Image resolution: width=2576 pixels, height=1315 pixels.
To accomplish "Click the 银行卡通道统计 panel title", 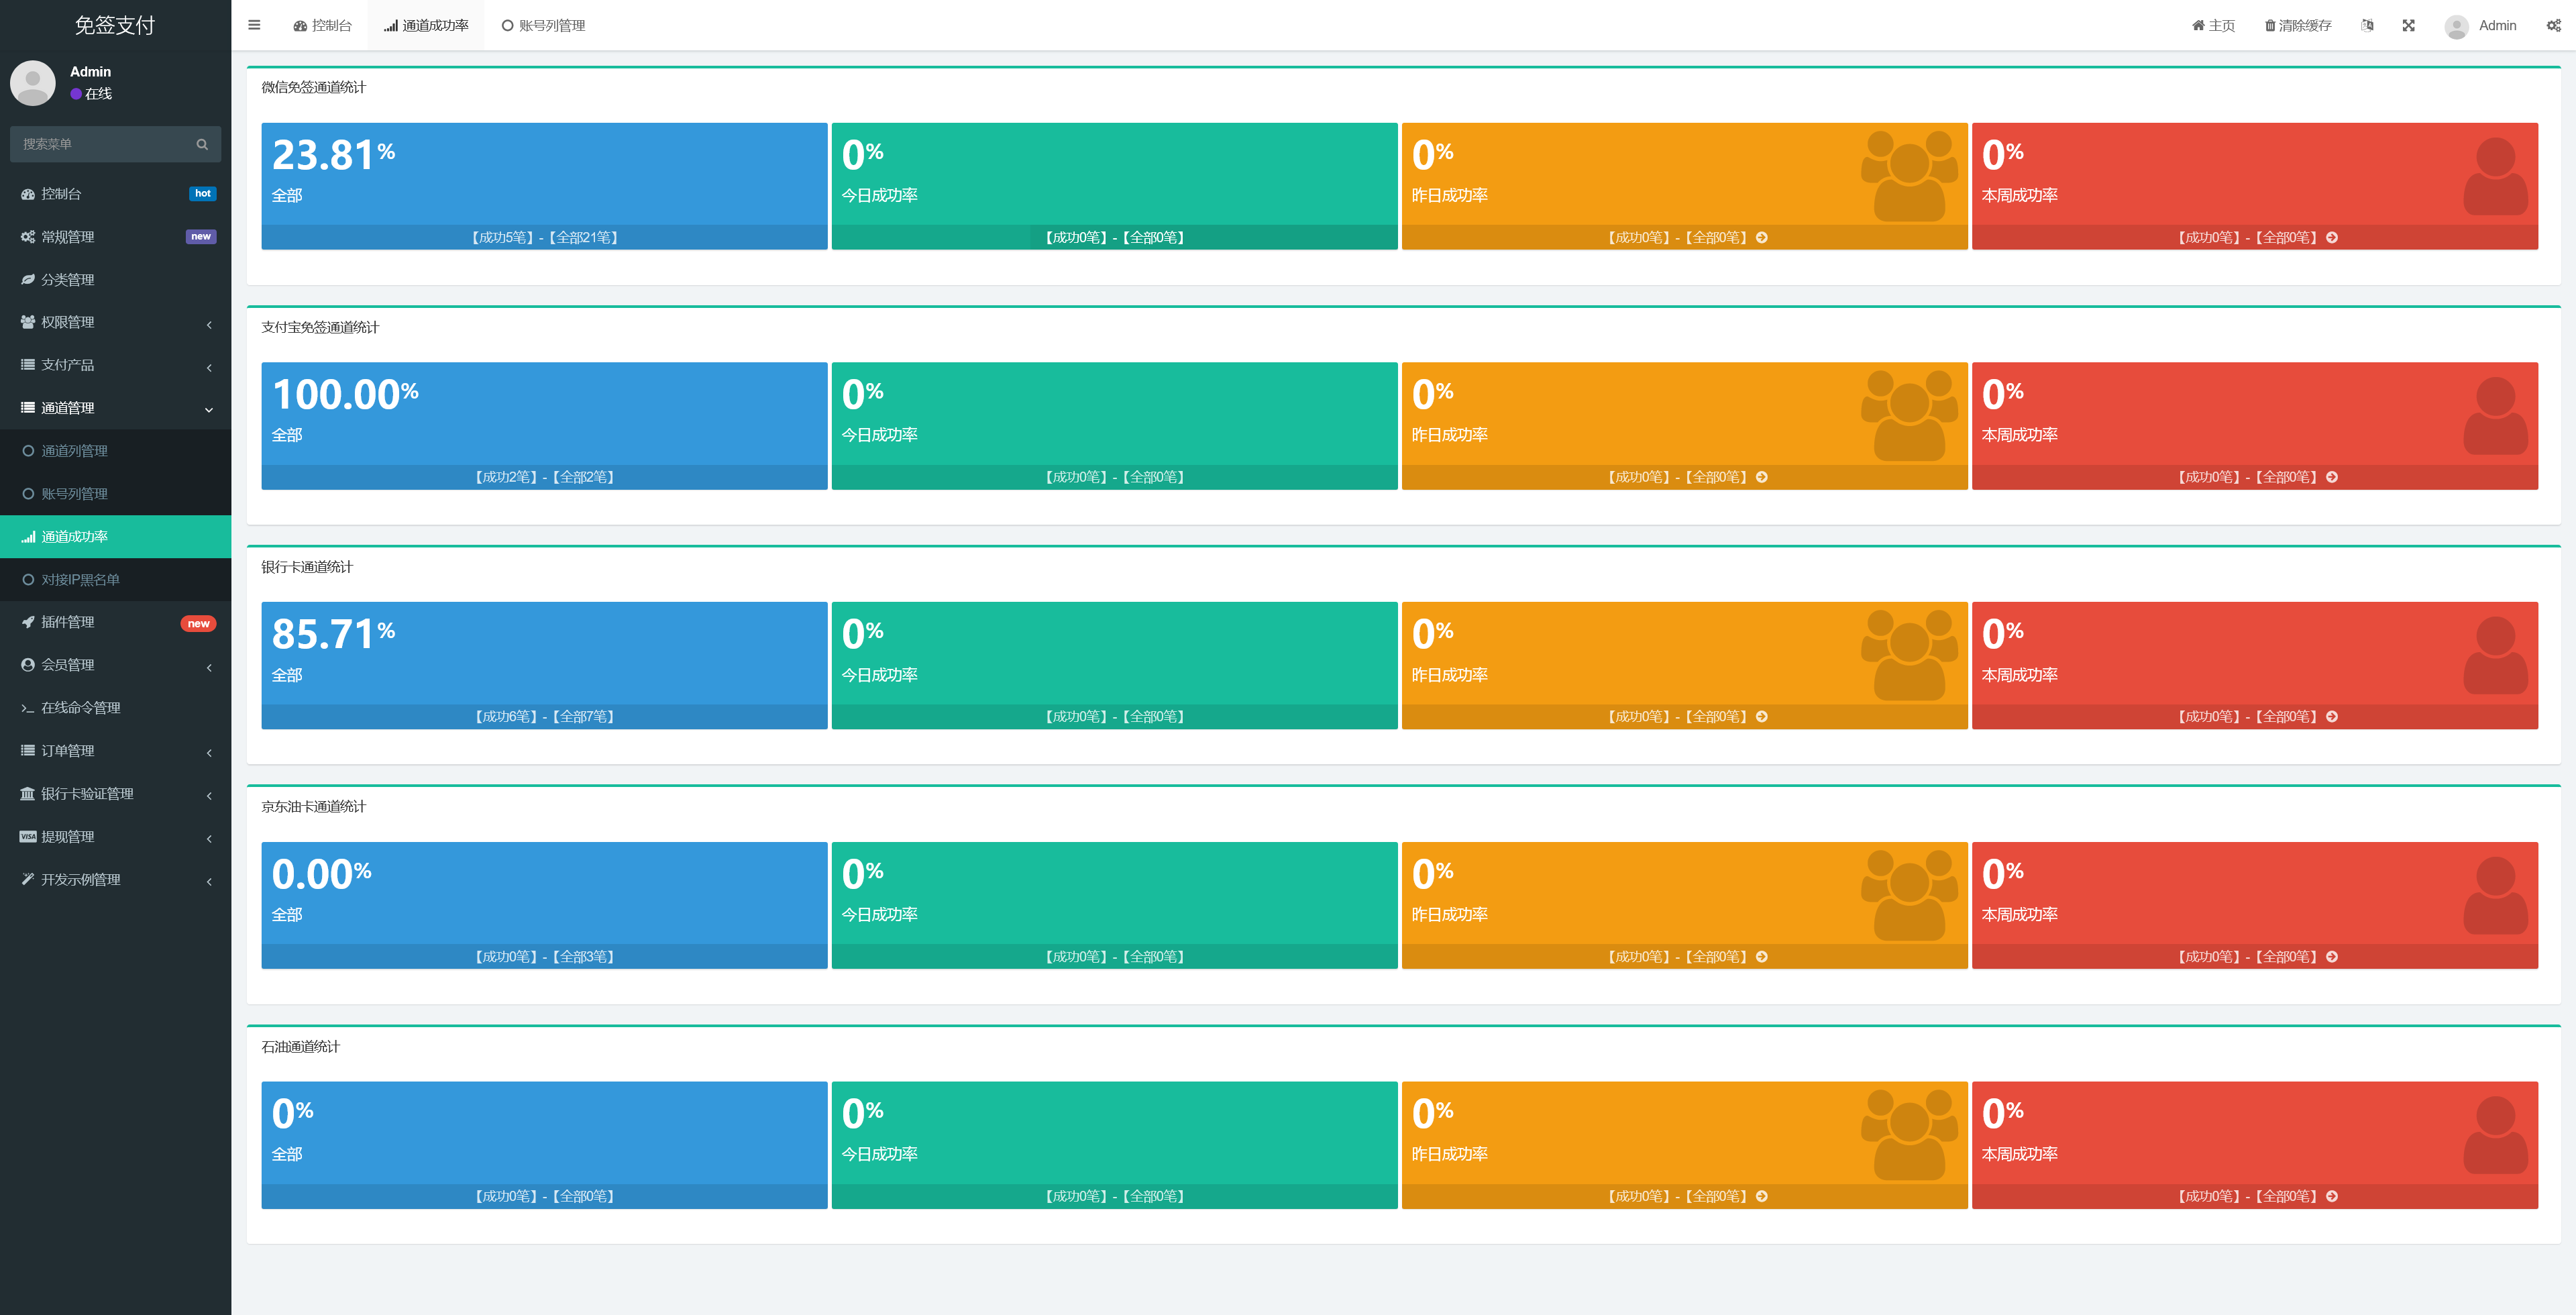I will click(307, 567).
